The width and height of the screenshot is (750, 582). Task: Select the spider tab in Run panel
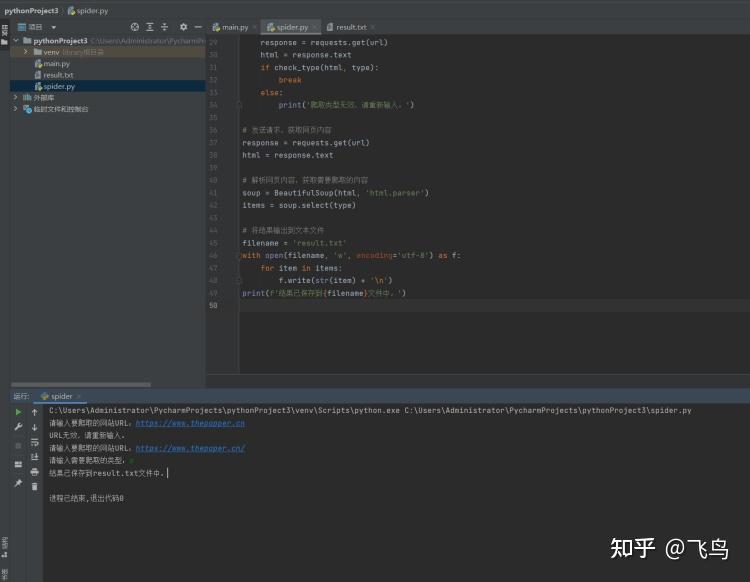(61, 396)
